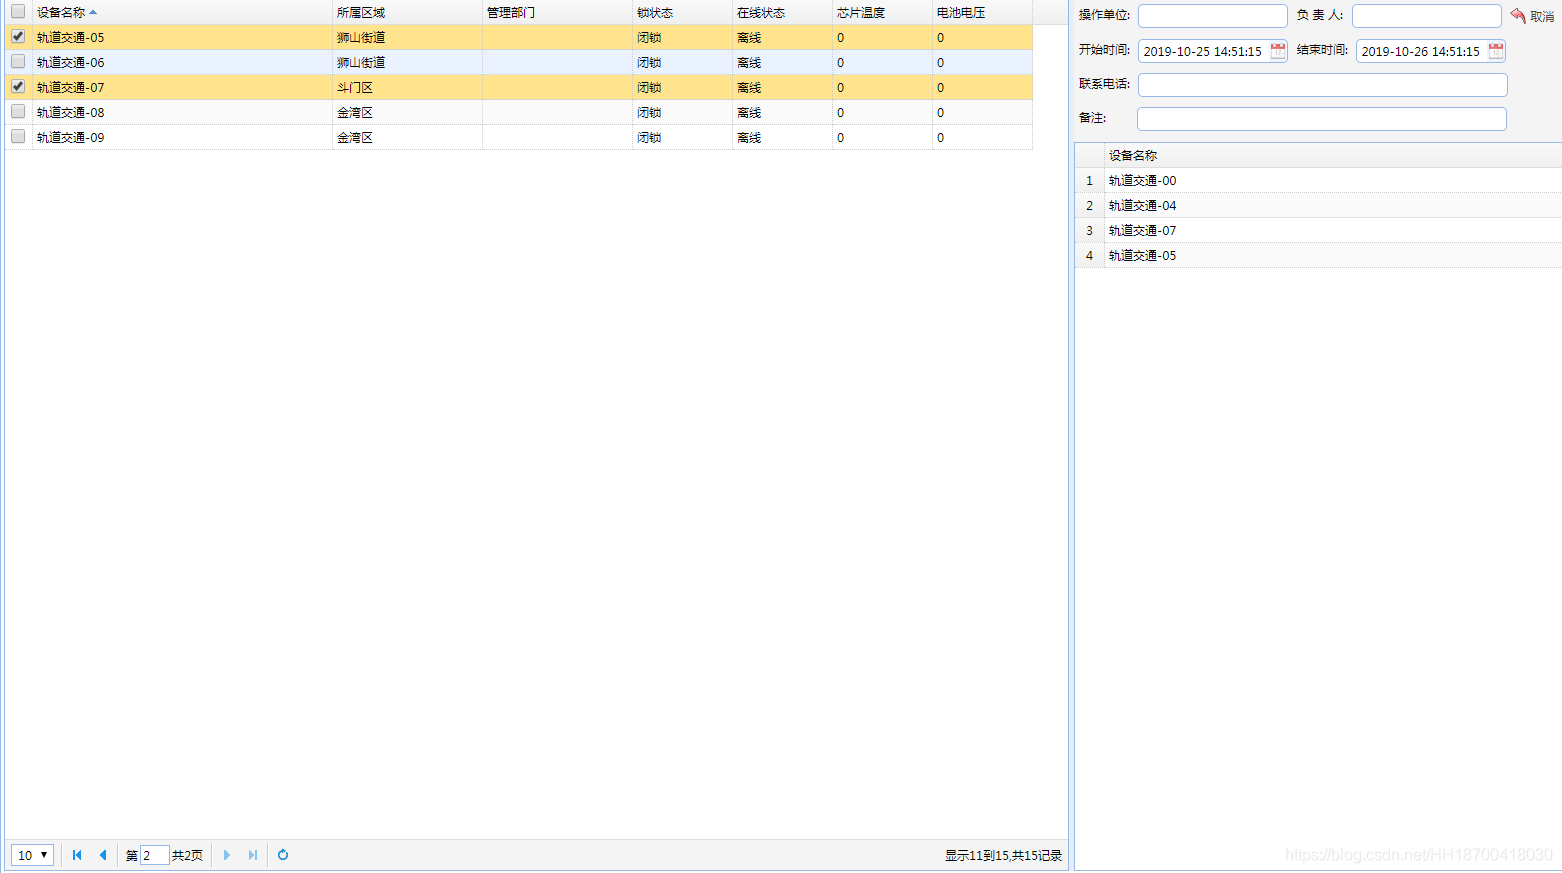
Task: Click 狮山街道 cell in 轨道交通-06 row
Action: [x=407, y=63]
